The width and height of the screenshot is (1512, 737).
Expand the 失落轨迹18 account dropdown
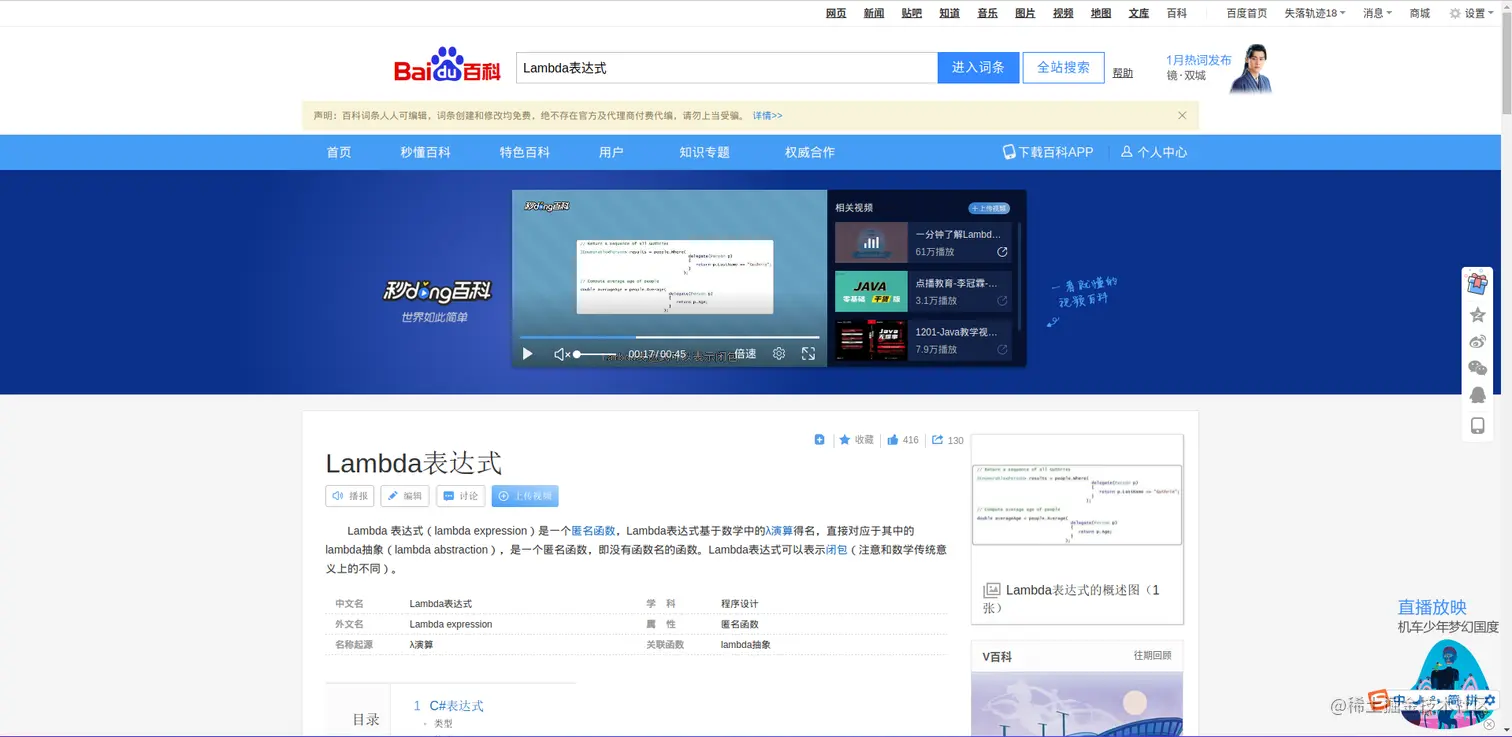1314,13
